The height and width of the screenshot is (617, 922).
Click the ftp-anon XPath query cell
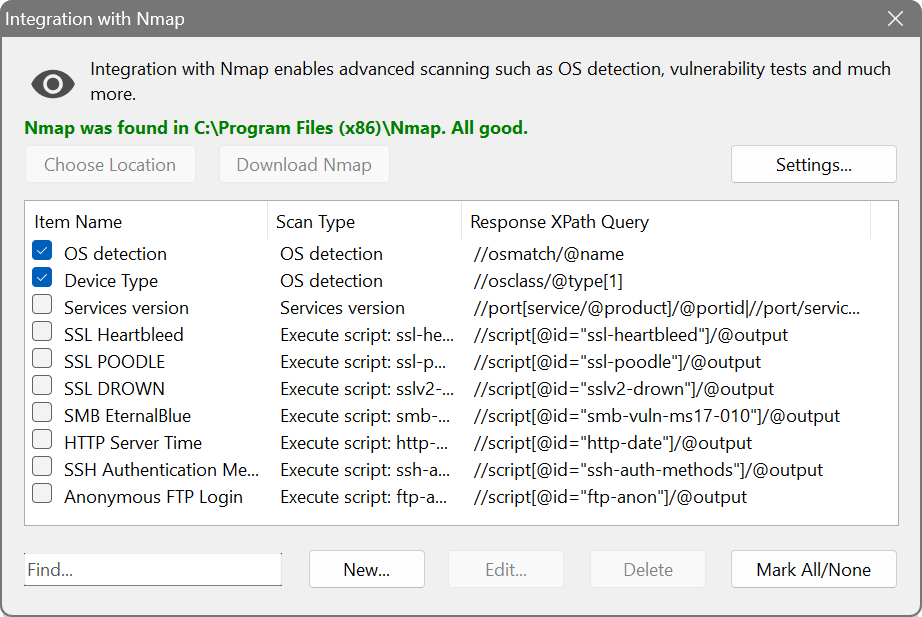tap(610, 498)
